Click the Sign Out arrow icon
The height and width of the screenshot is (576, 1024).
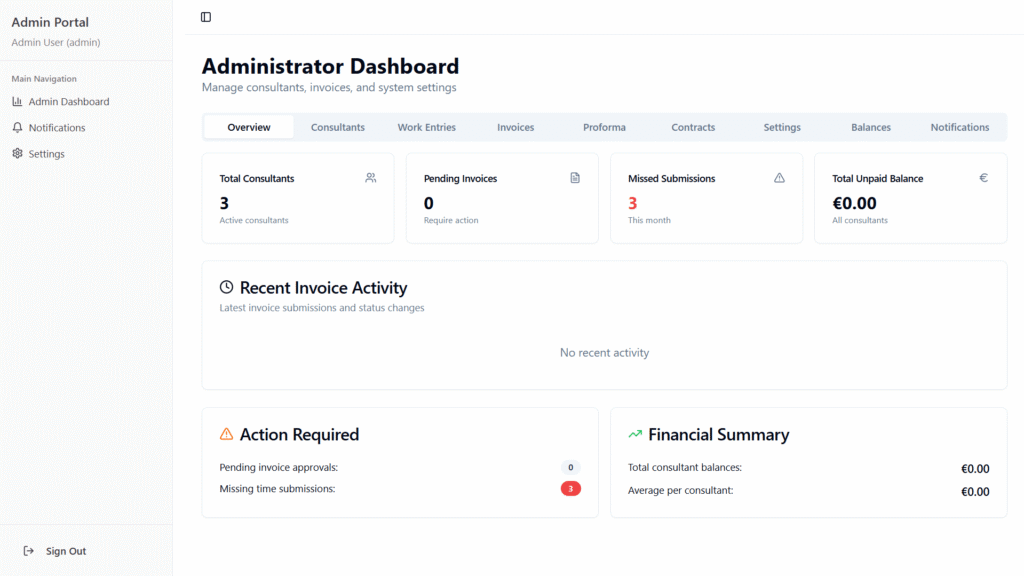tap(28, 551)
